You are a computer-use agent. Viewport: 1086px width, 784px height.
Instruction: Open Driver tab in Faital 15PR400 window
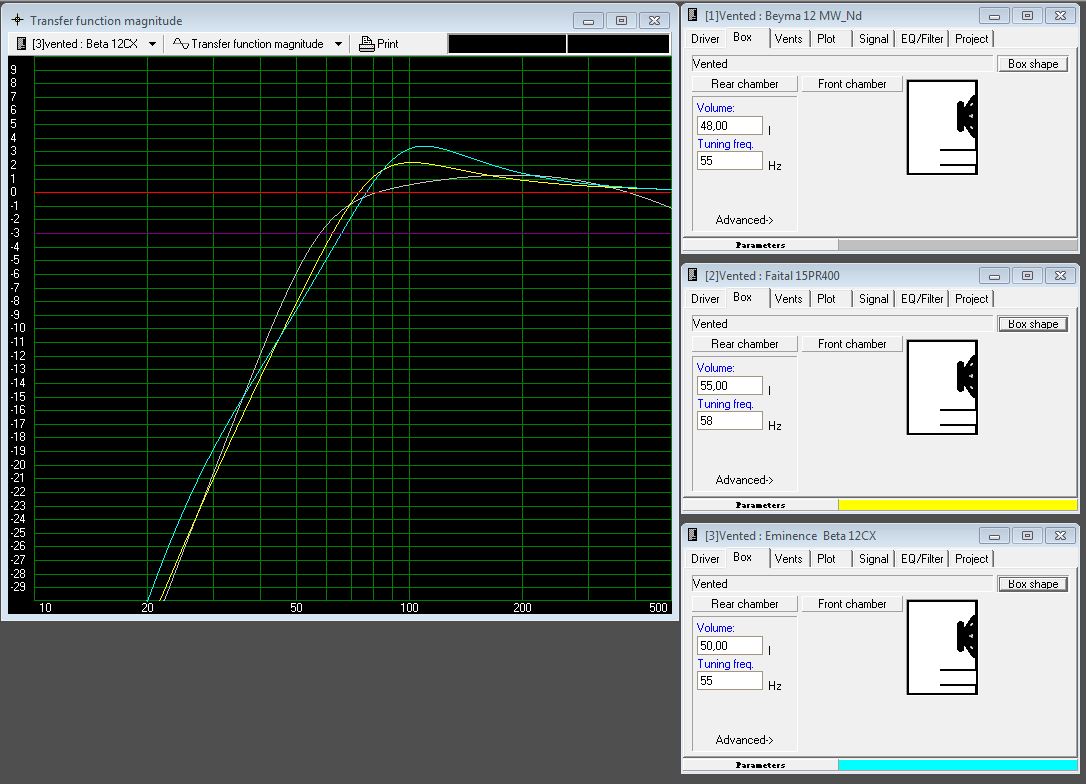705,299
